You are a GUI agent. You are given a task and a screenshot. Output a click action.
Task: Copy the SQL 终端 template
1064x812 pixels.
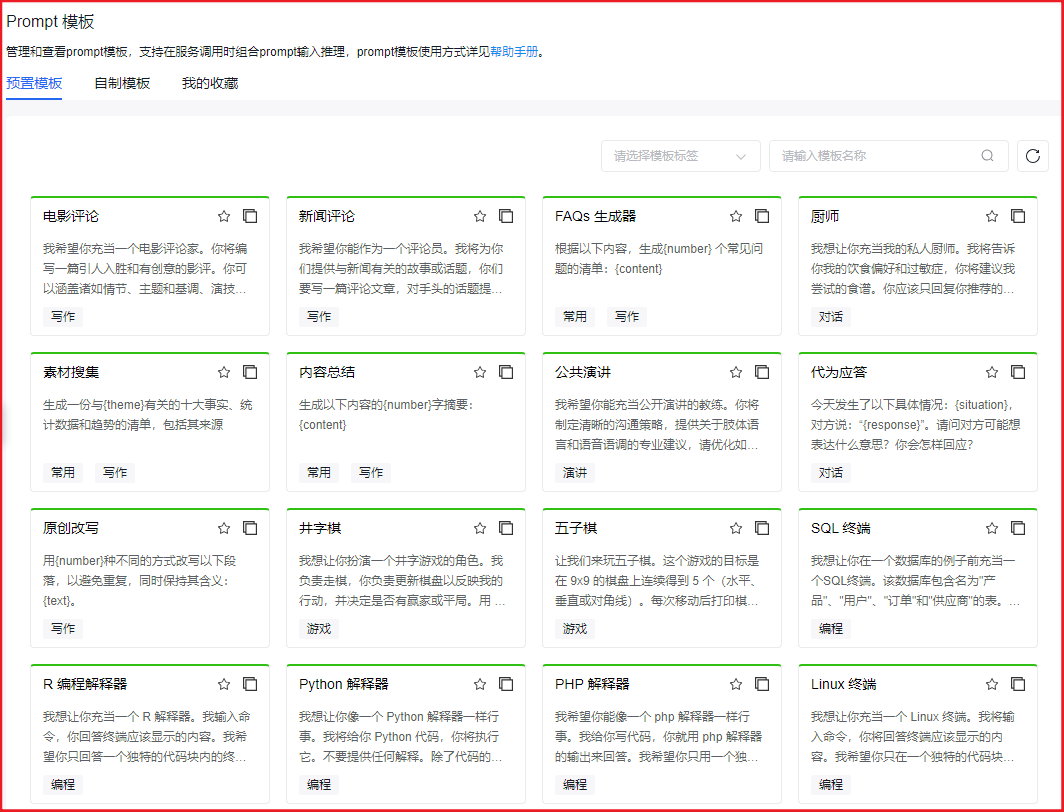[1018, 528]
